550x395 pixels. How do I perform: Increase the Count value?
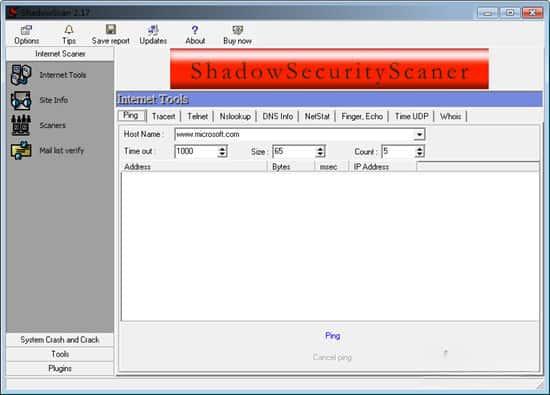(420, 149)
